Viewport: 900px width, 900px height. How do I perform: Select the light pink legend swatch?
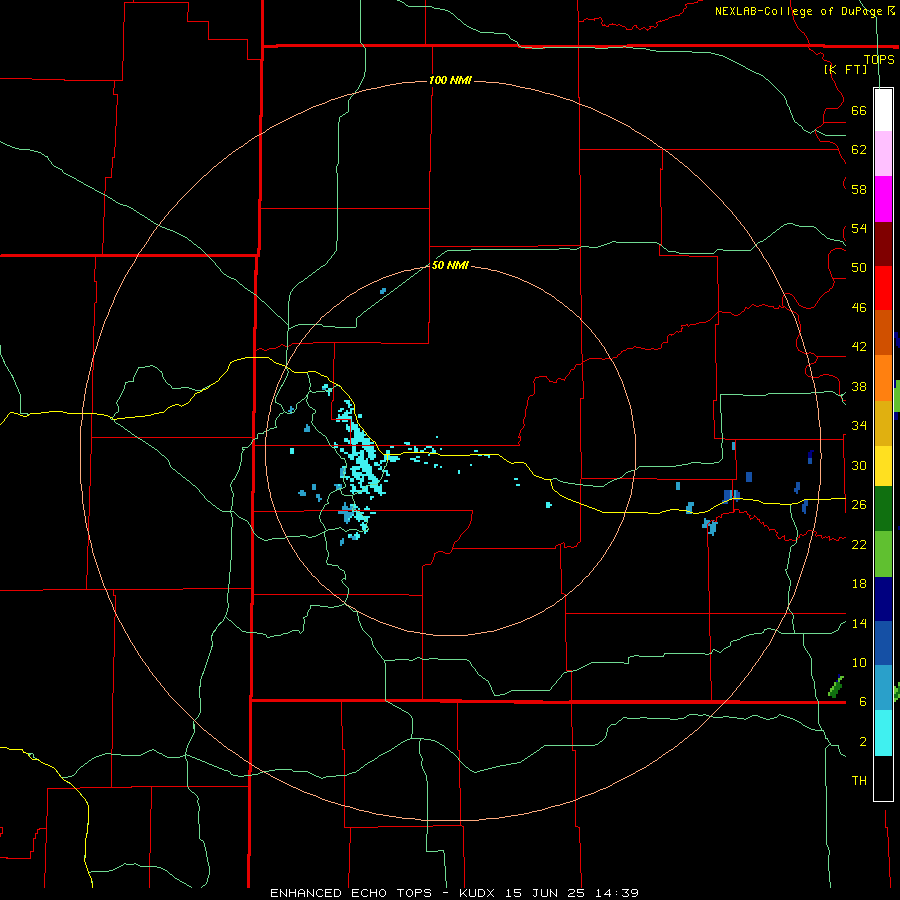883,153
